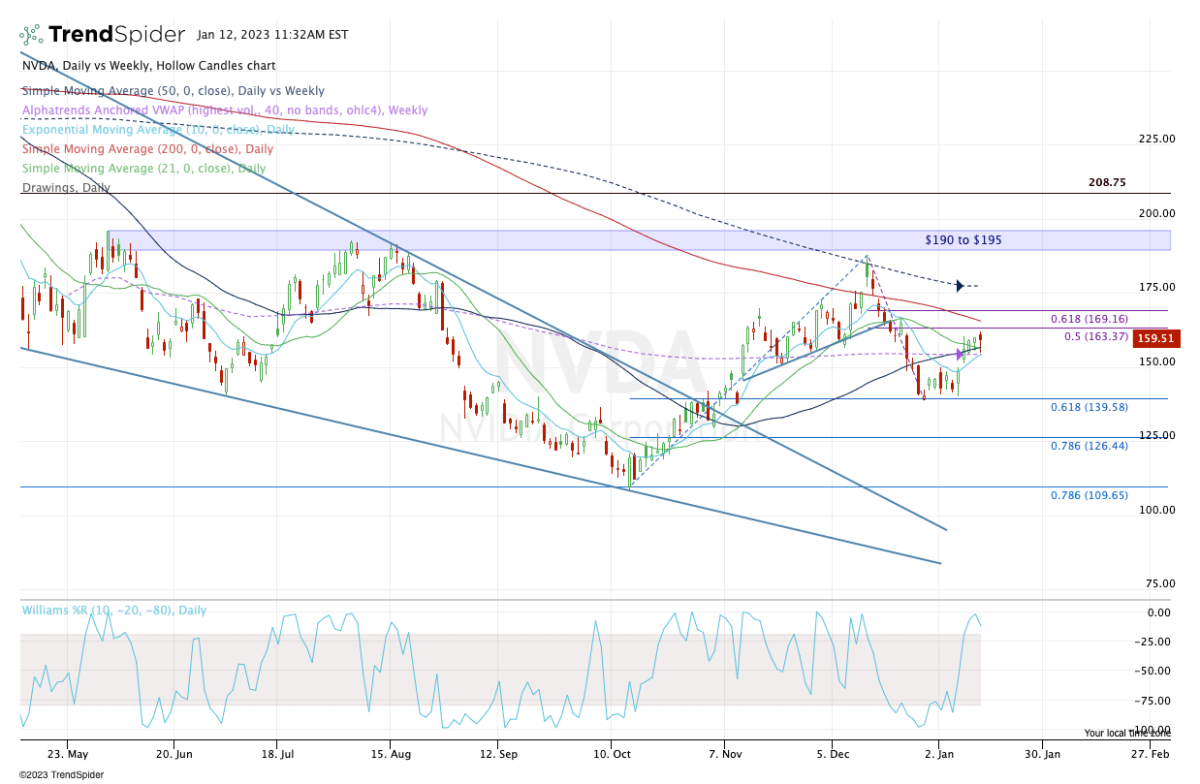Click the '23. May' date axis label
Screen dimensions: 1200x784
click(66, 757)
